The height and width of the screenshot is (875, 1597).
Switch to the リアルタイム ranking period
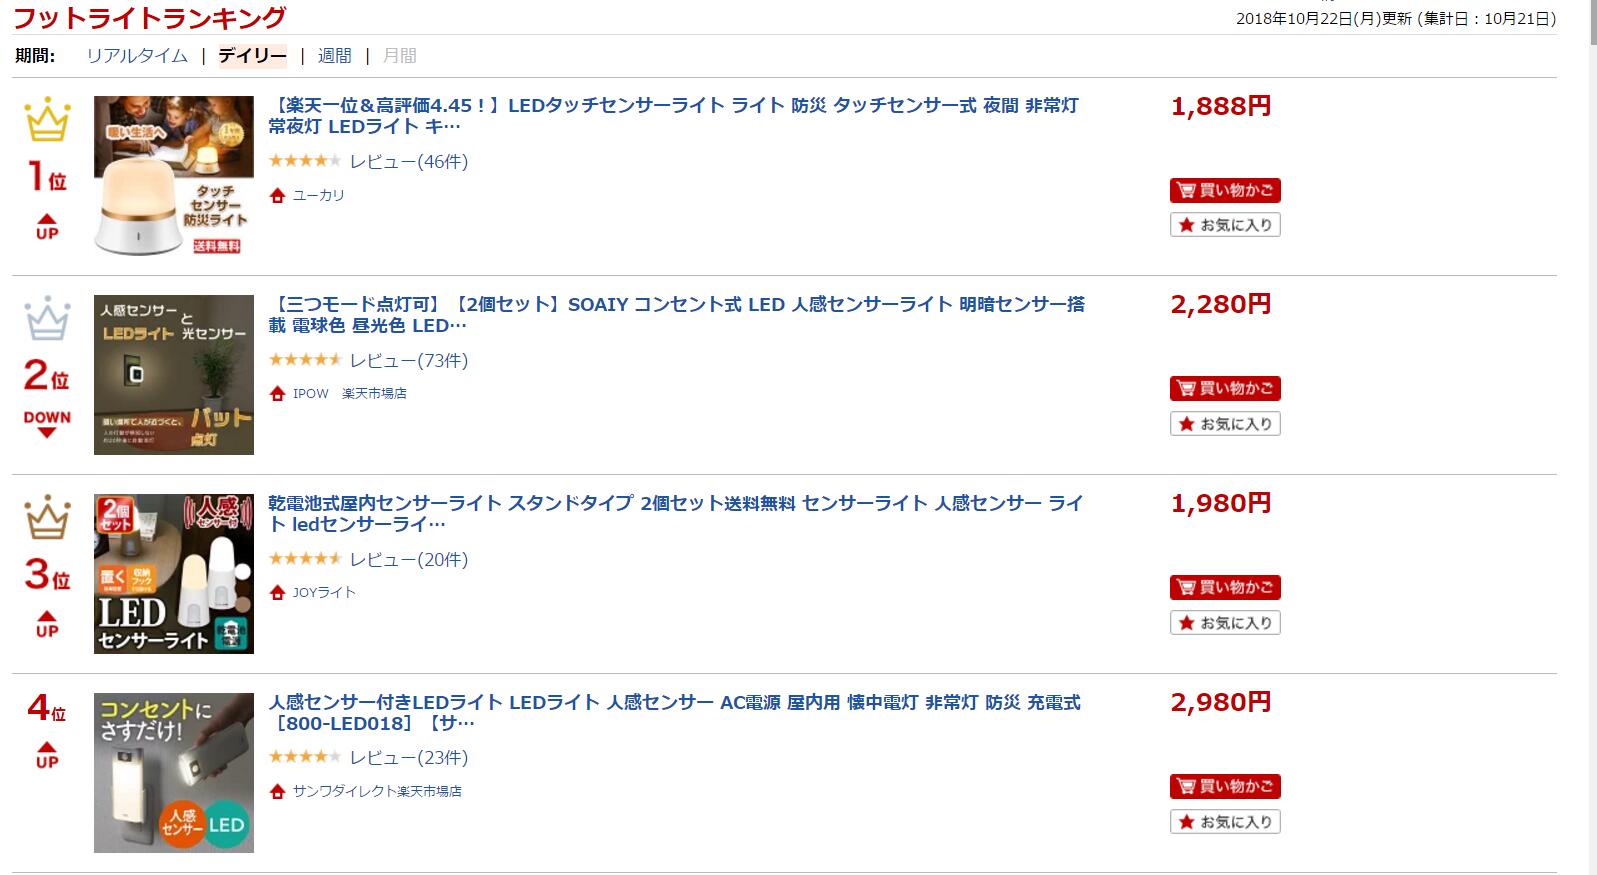pos(137,56)
